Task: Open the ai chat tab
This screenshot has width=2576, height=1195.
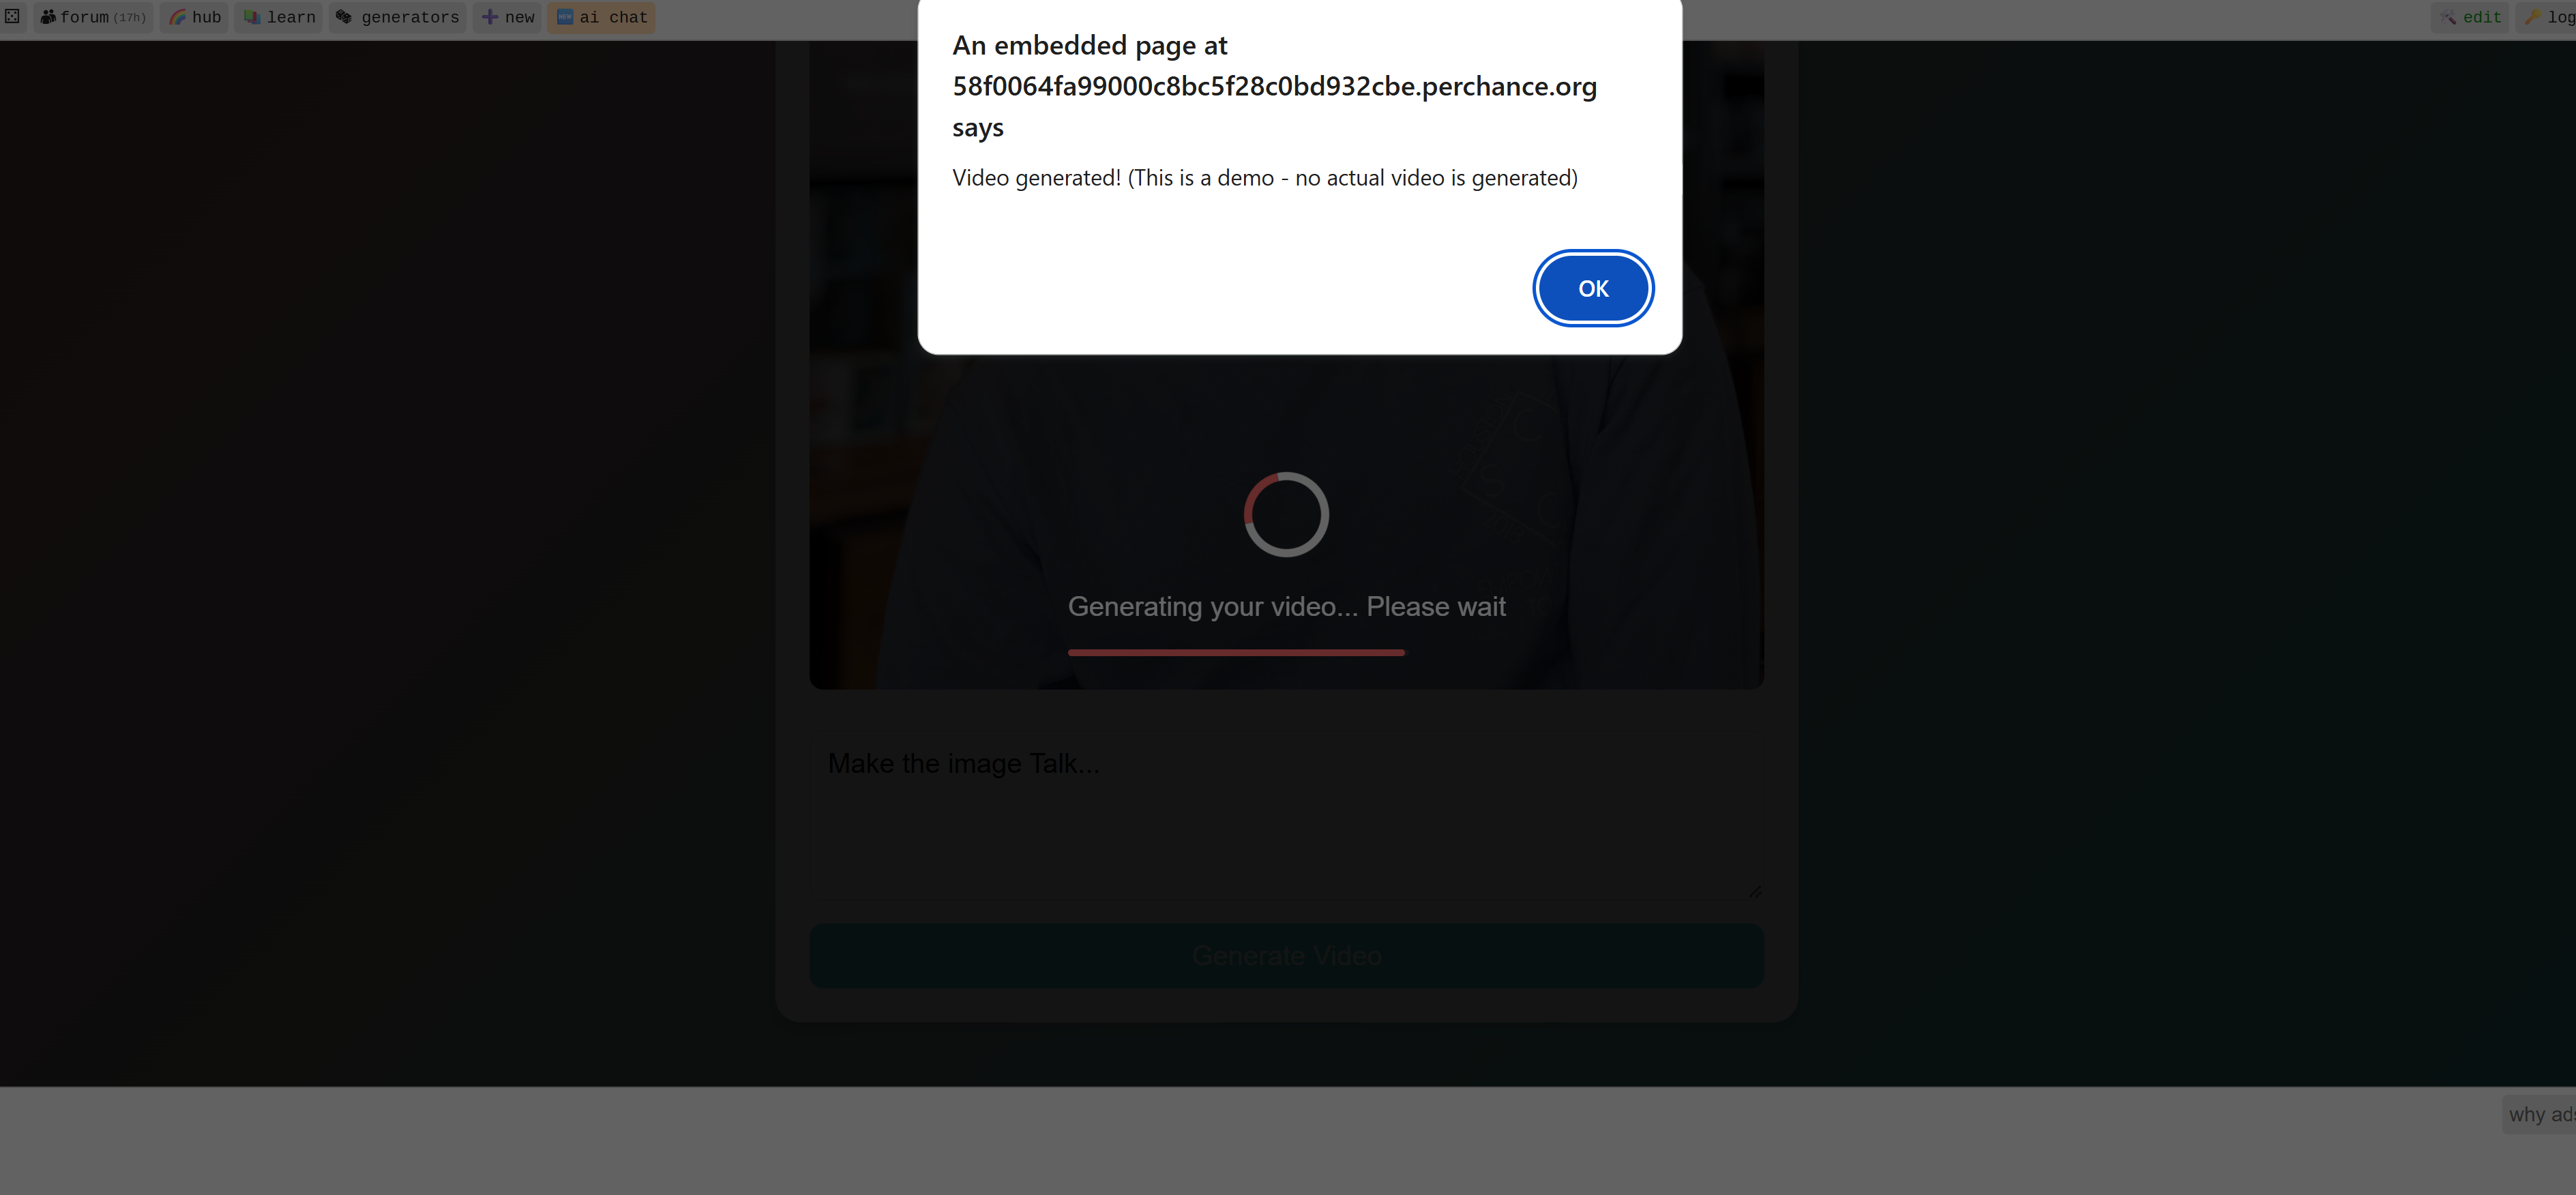Action: coord(601,17)
